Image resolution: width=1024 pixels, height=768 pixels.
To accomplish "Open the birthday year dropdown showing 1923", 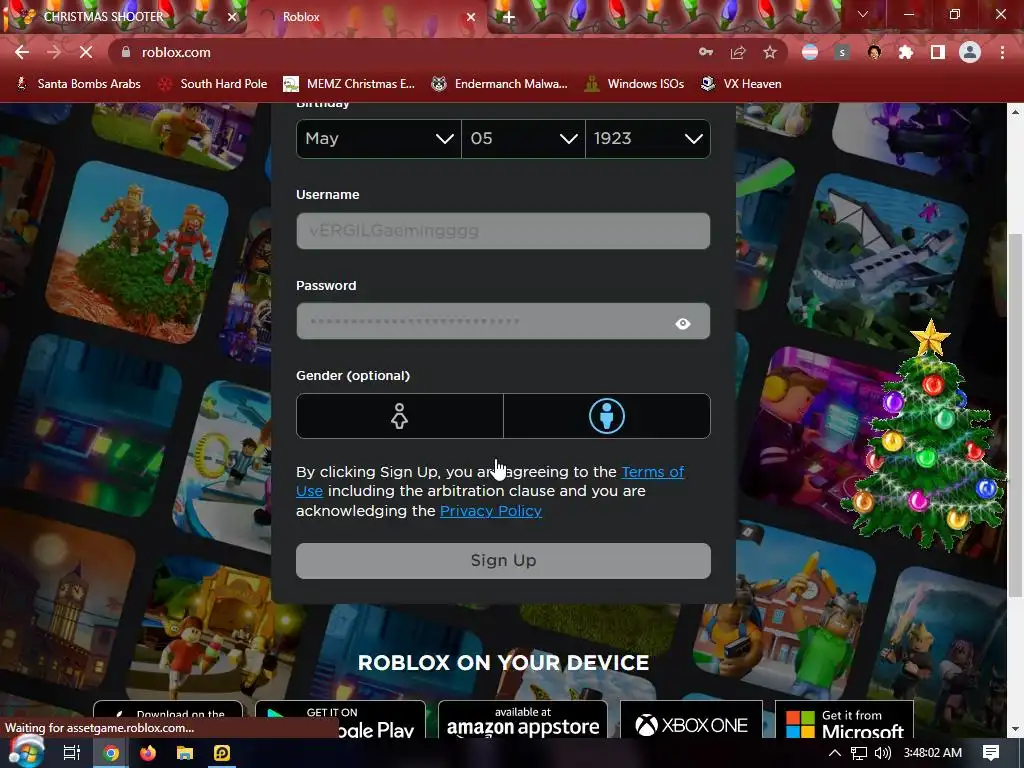I will (648, 138).
